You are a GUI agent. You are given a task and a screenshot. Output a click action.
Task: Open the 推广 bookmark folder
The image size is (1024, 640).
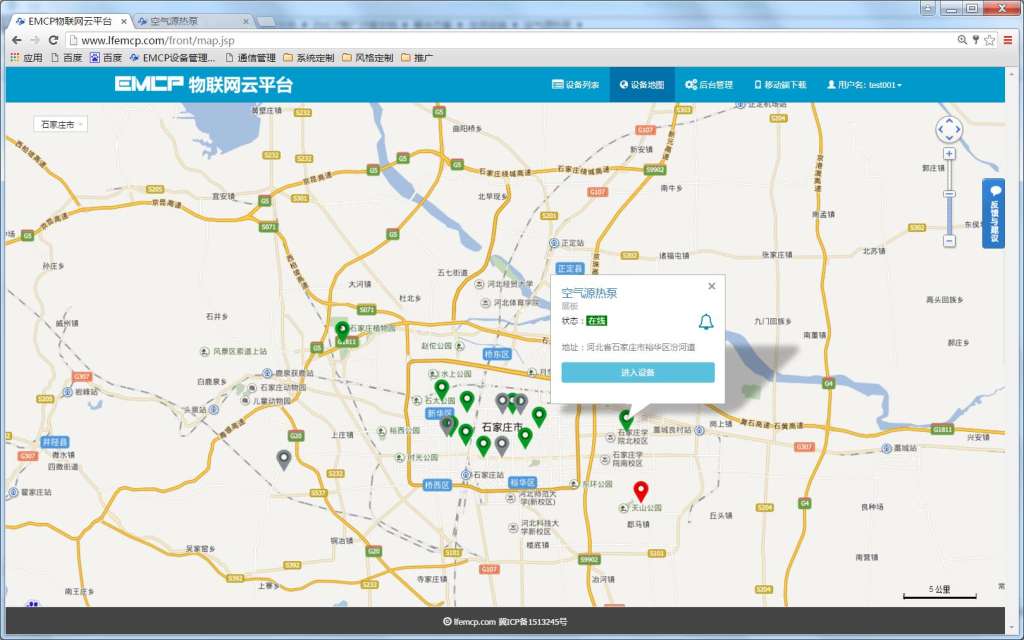click(417, 57)
